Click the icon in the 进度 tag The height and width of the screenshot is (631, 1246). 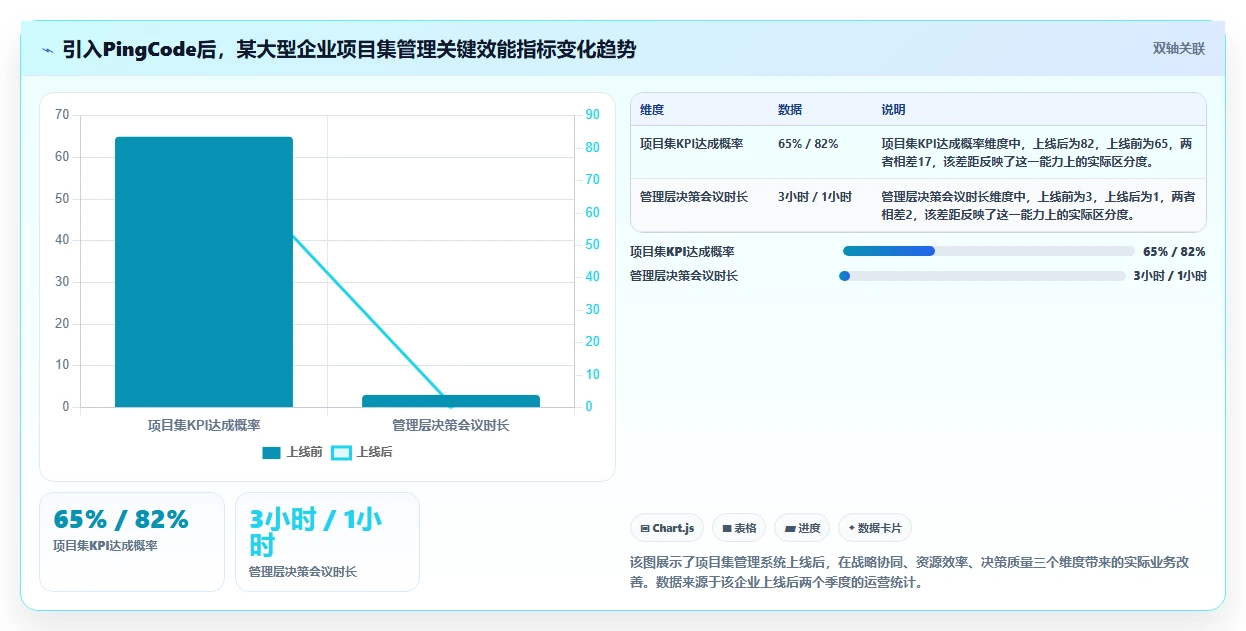(790, 528)
